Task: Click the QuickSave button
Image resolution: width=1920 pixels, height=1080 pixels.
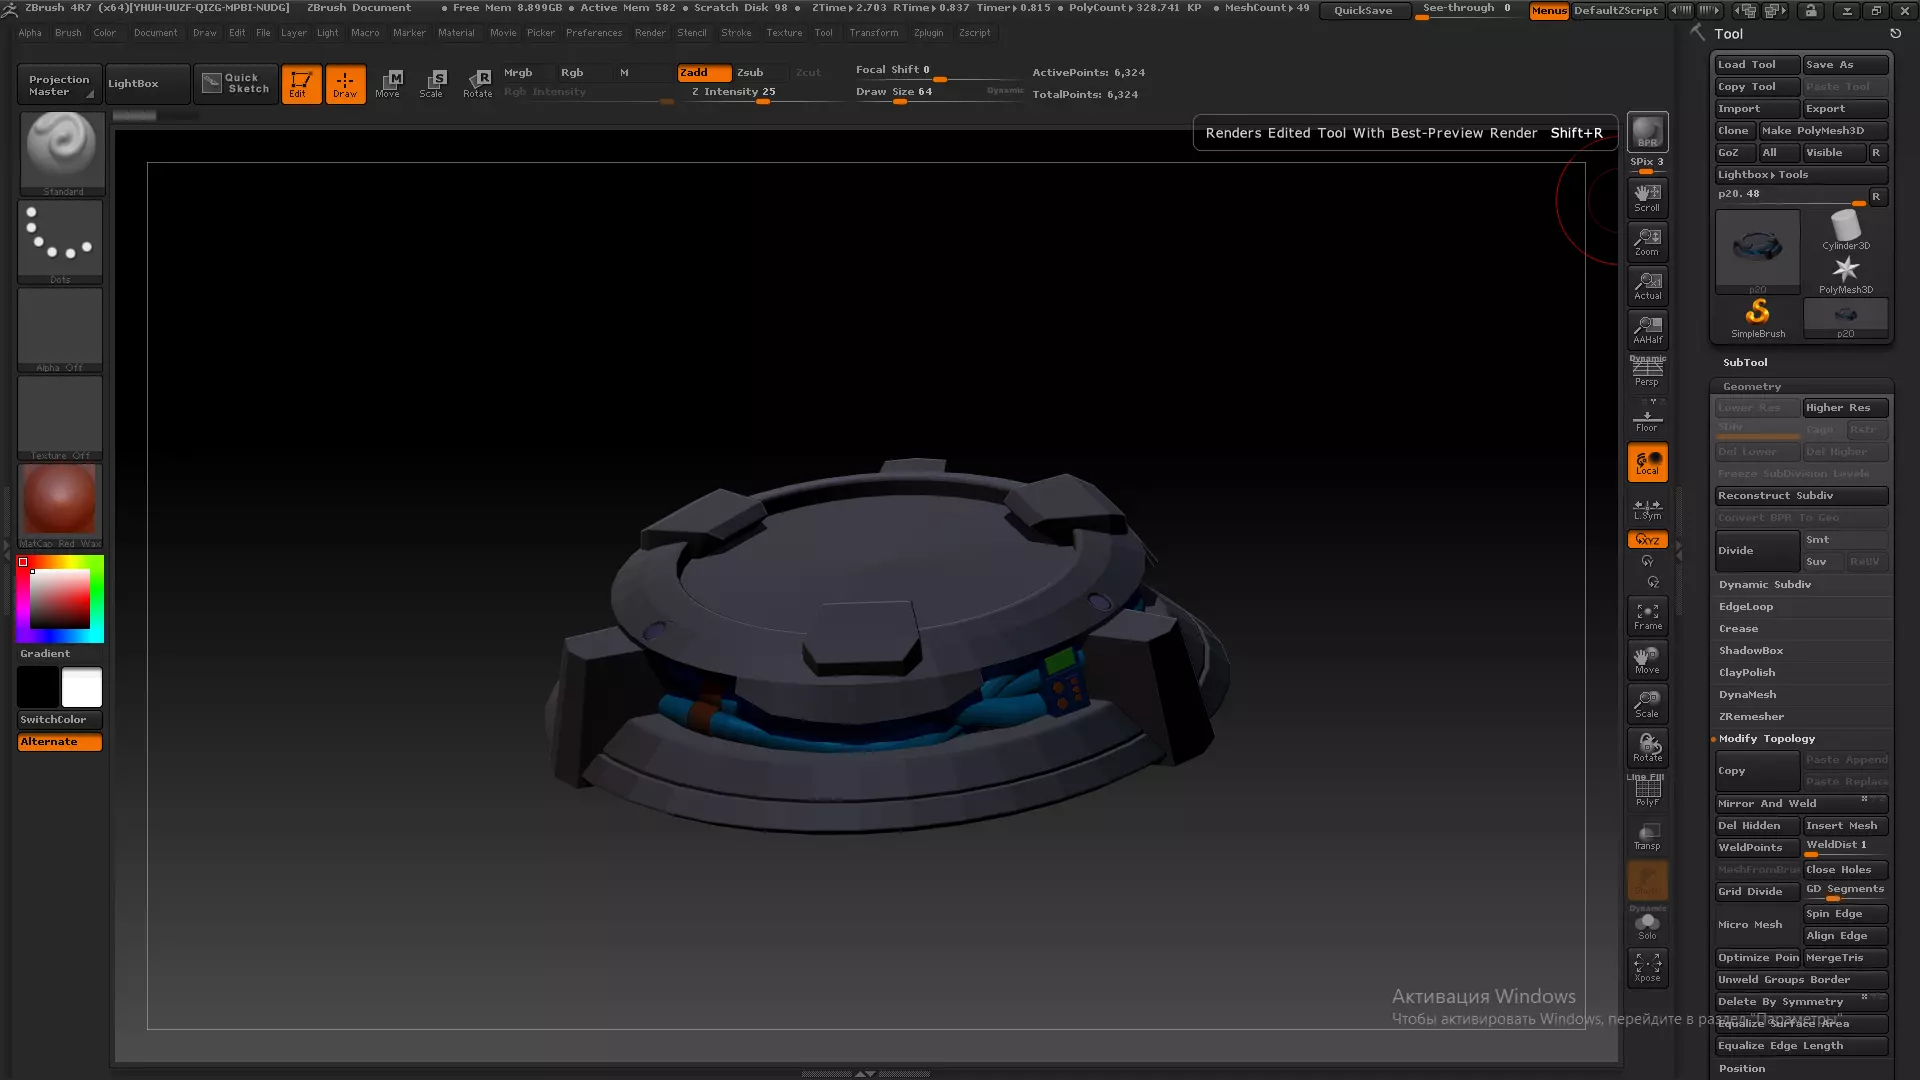Action: click(x=1363, y=10)
